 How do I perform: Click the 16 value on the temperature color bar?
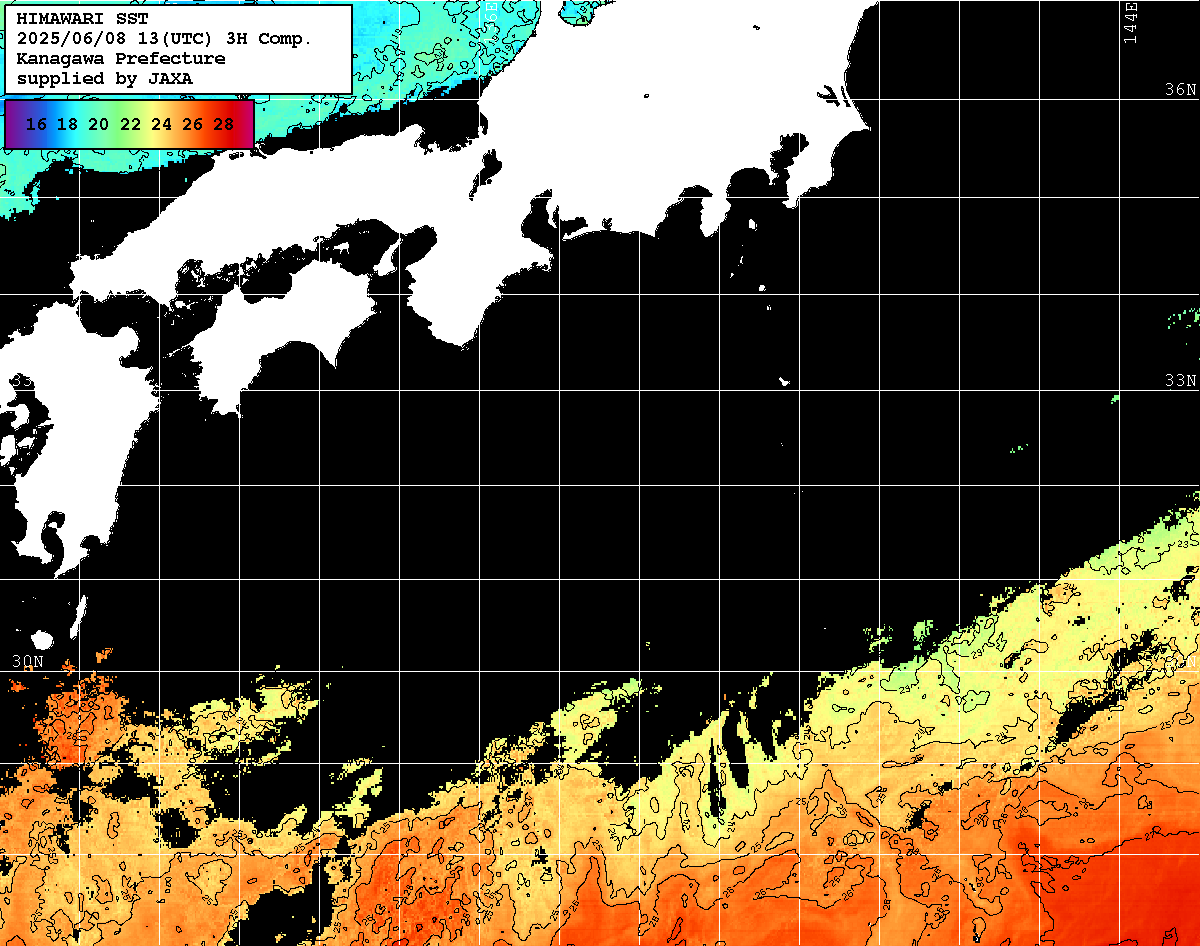click(x=36, y=124)
